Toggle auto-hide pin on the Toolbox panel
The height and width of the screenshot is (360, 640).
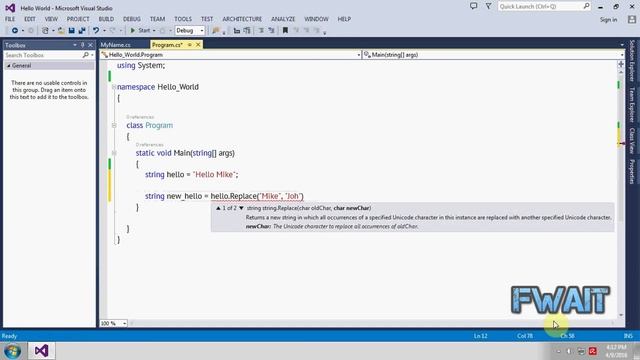(83, 45)
